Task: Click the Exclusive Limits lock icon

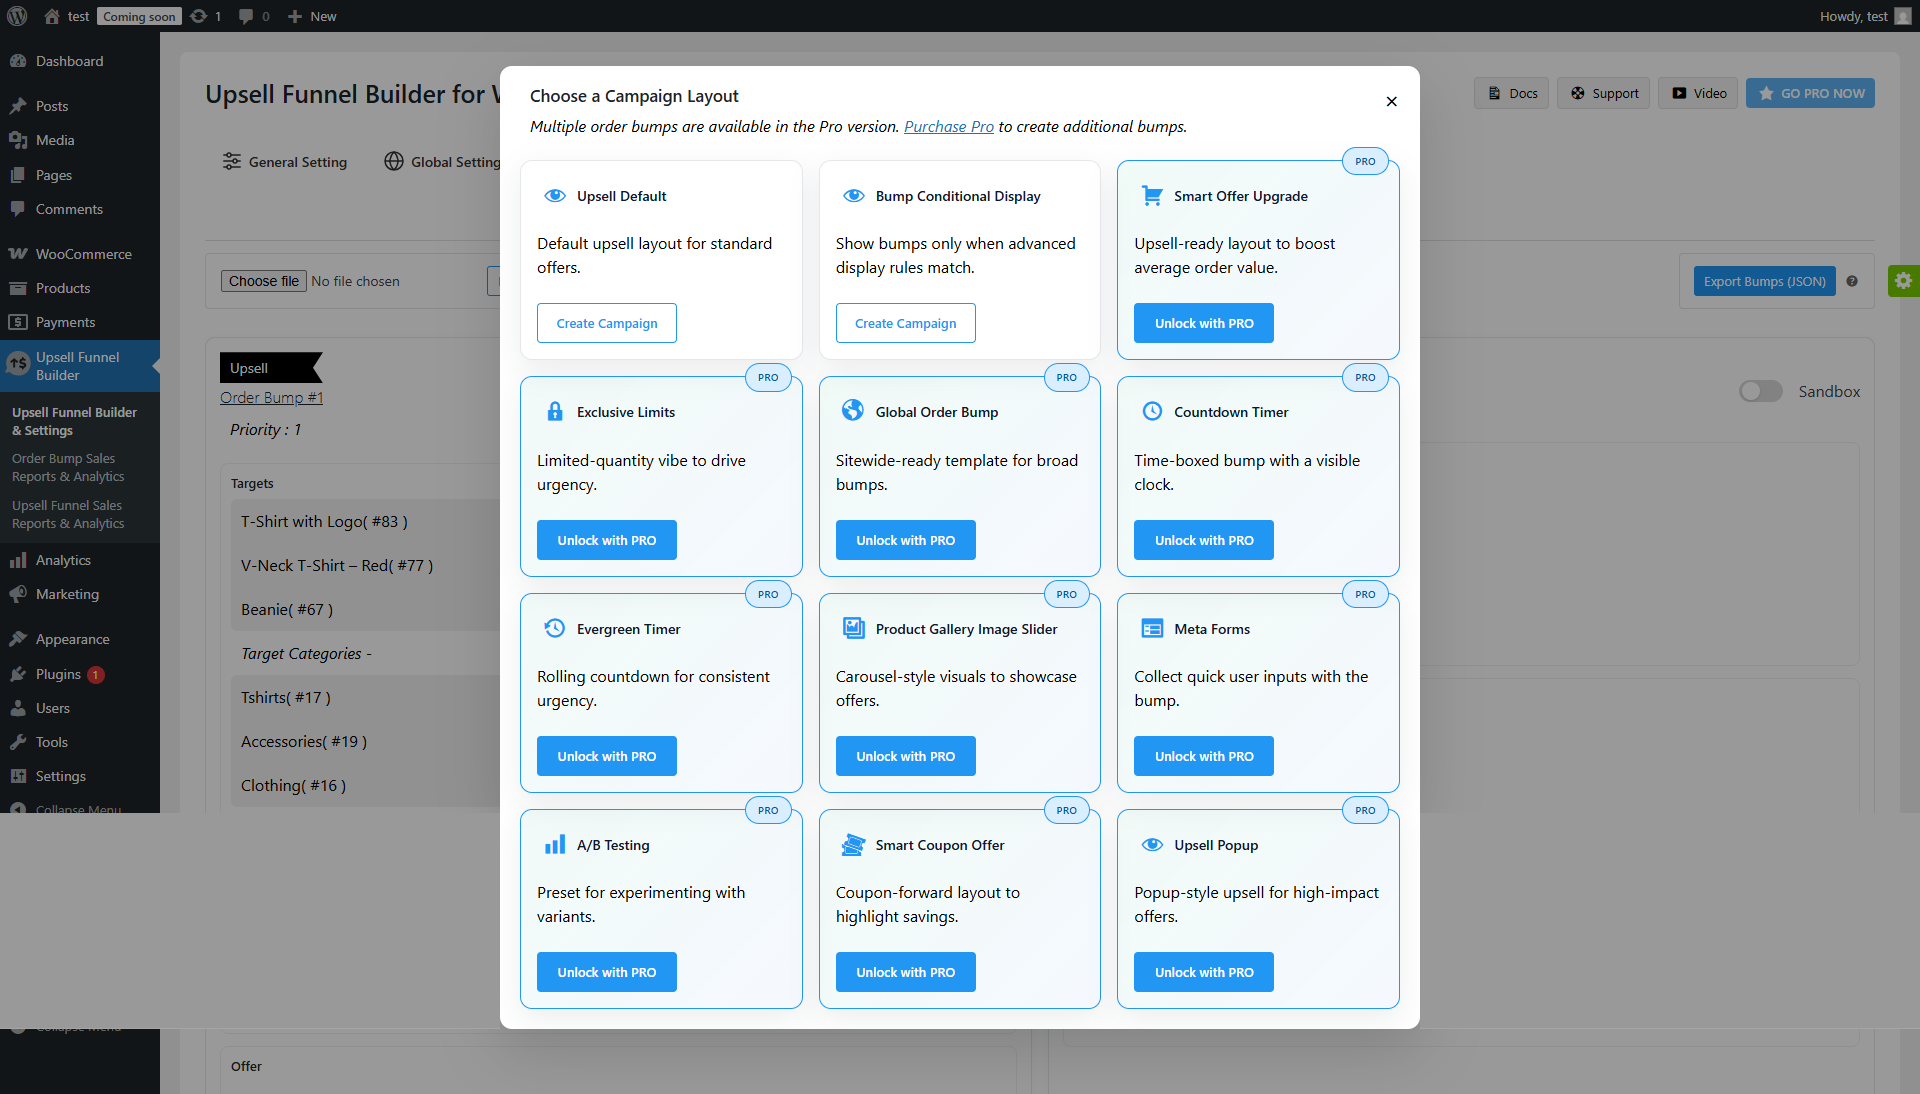Action: click(555, 411)
